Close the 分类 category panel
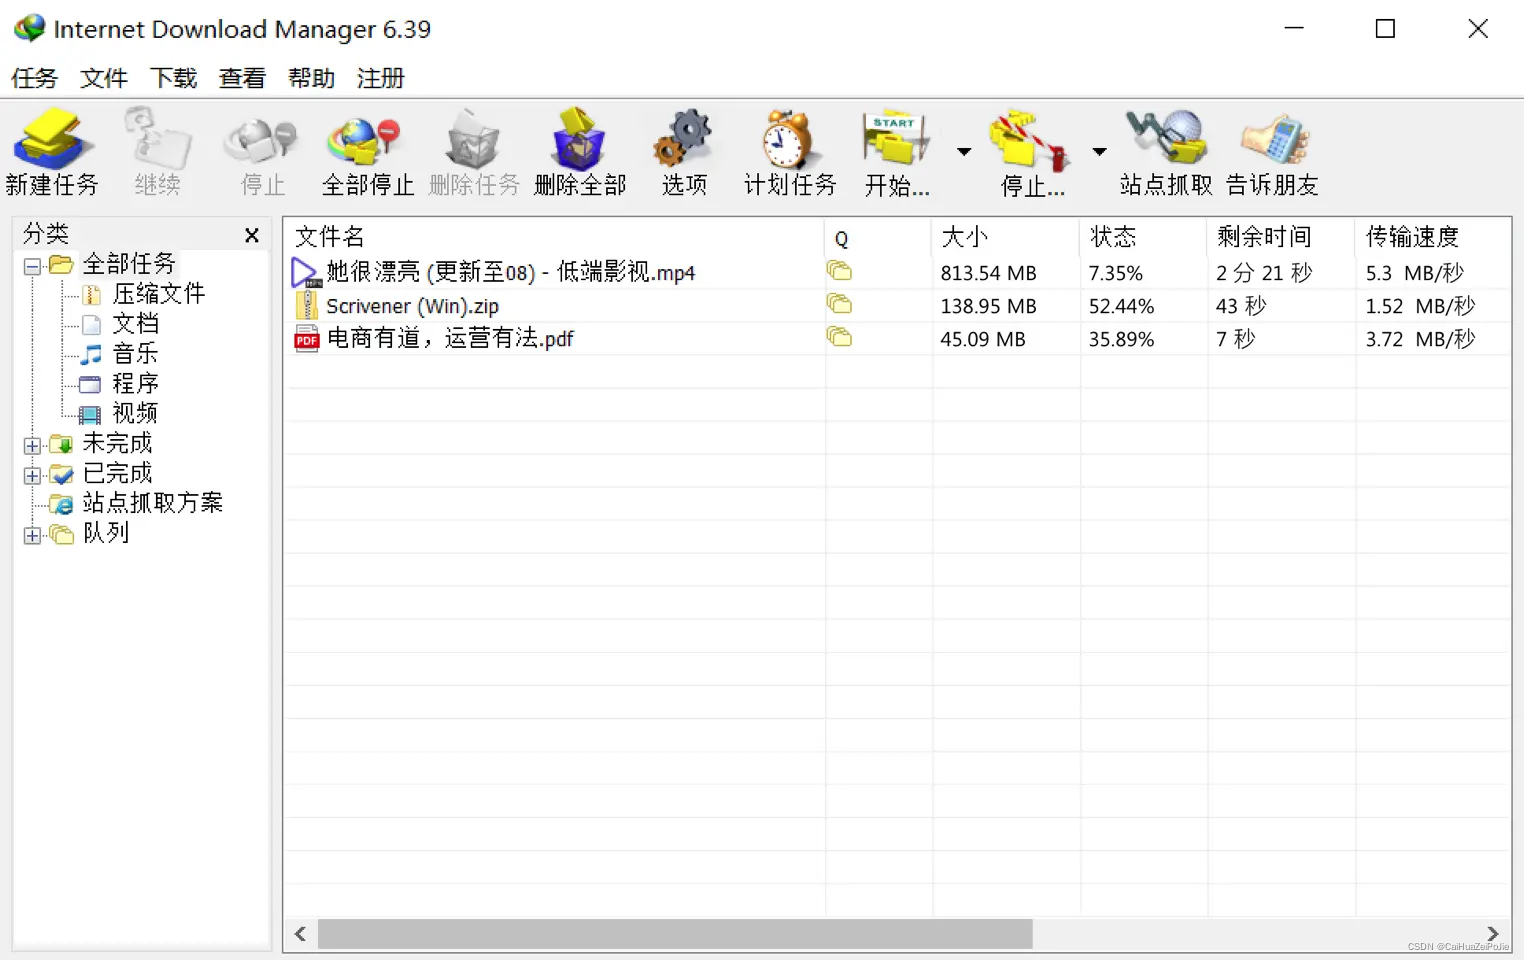The height and width of the screenshot is (960, 1524). click(x=252, y=235)
